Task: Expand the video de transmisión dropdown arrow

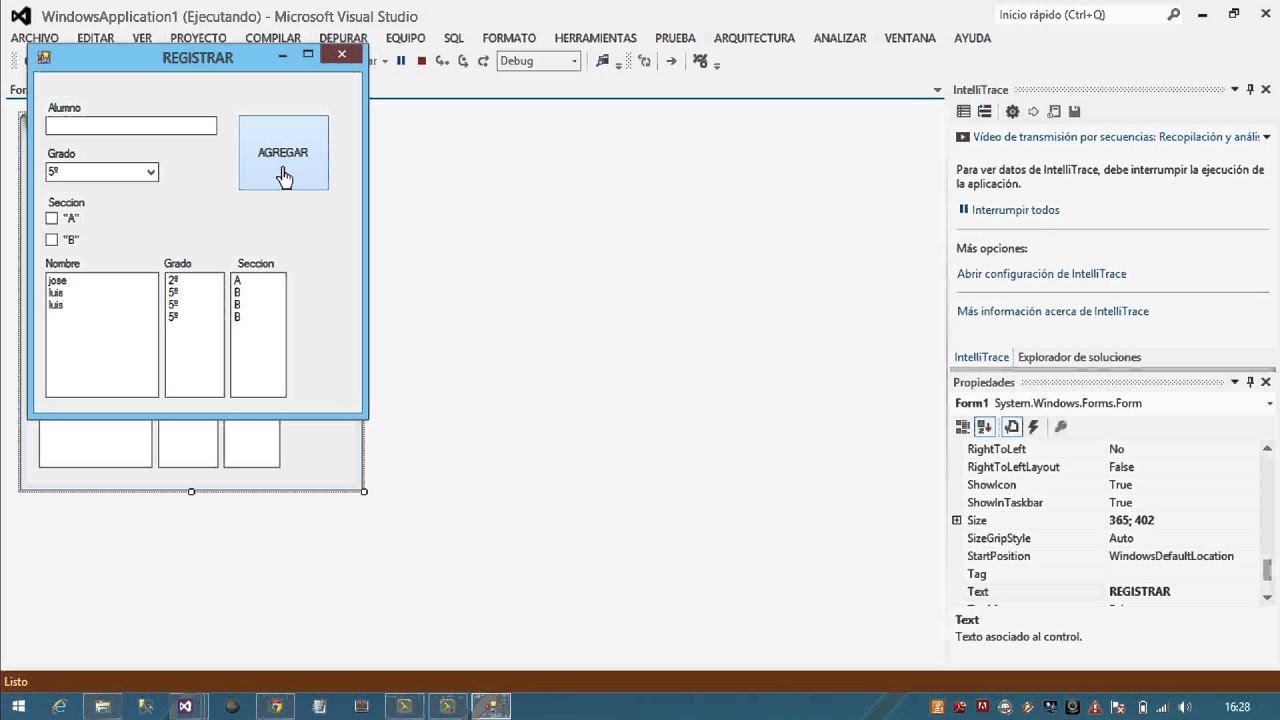Action: point(1267,137)
